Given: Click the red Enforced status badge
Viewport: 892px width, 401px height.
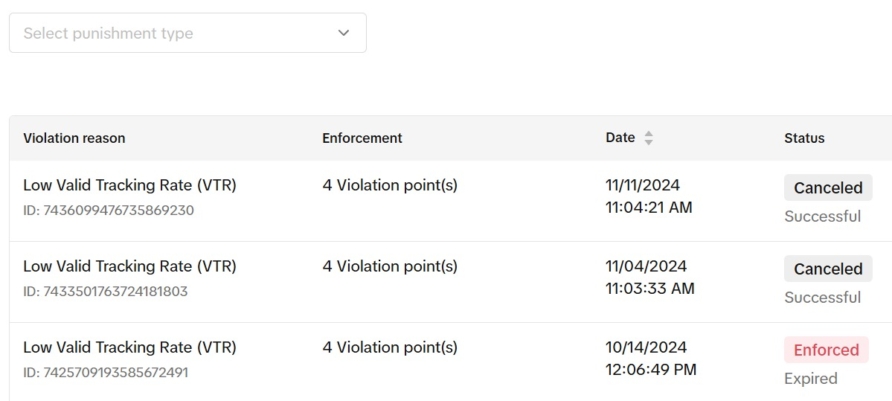Looking at the screenshot, I should point(826,350).
